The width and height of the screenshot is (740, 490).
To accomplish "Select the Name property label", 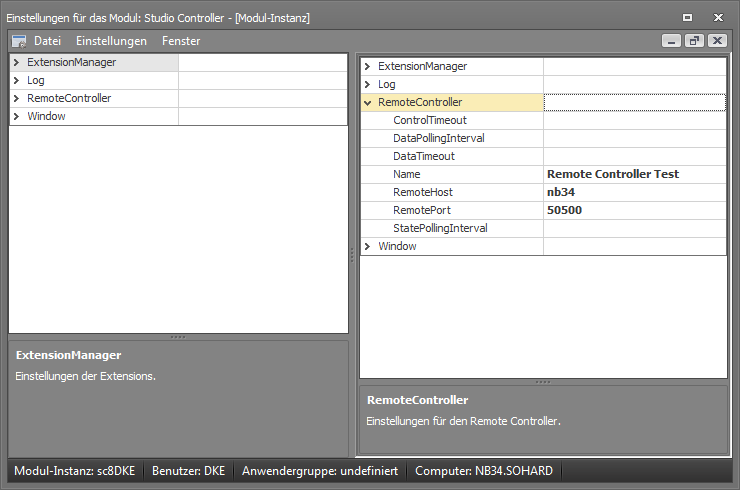I will (406, 174).
